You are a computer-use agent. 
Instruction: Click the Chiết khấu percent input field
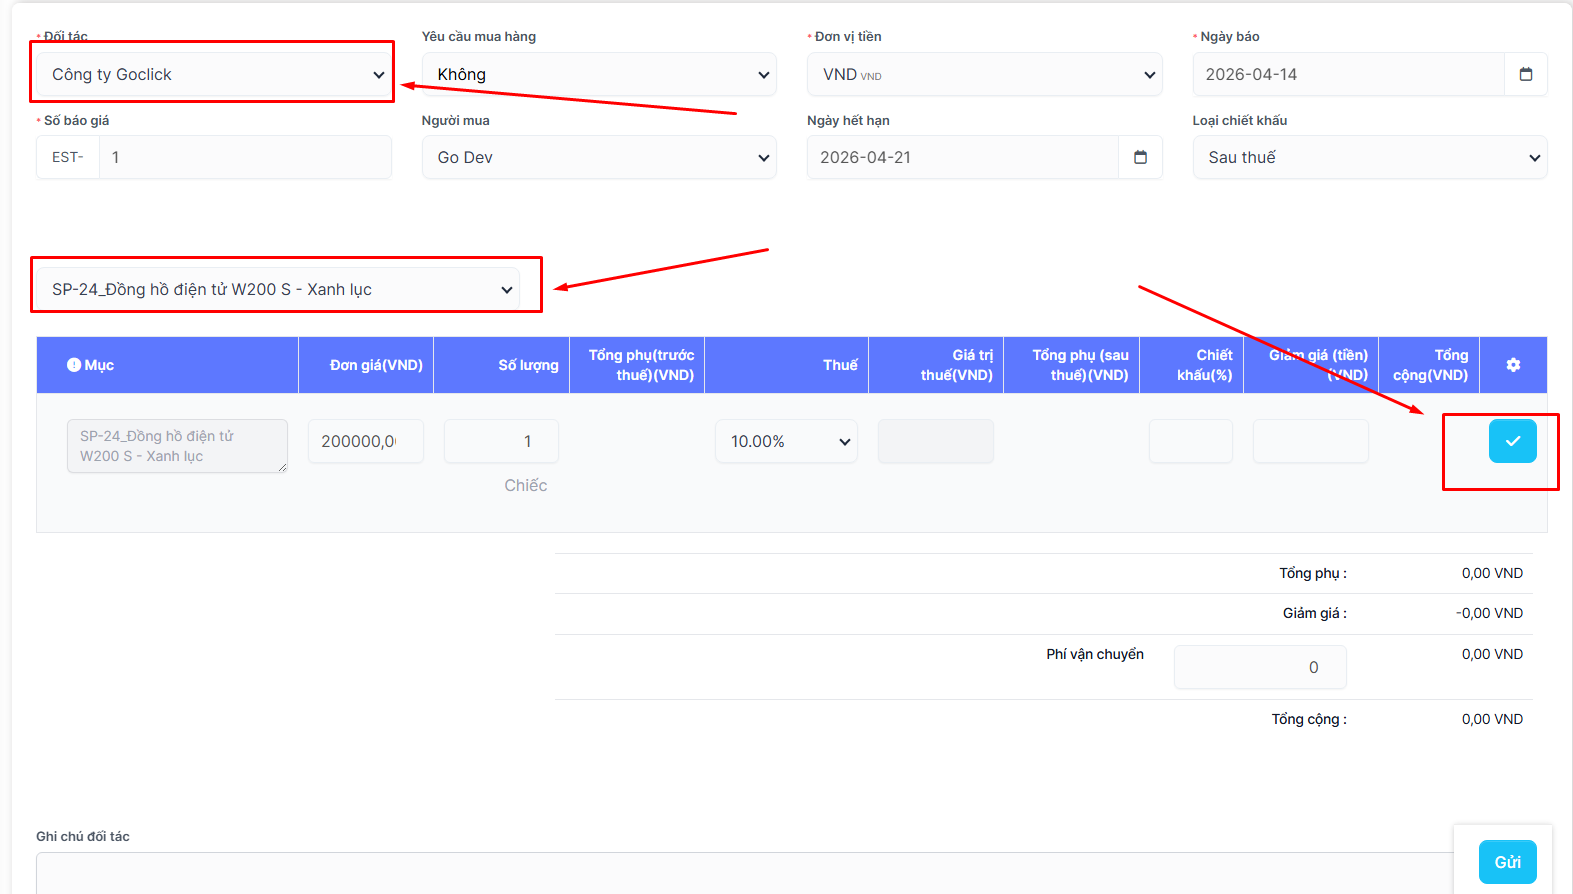coord(1190,441)
